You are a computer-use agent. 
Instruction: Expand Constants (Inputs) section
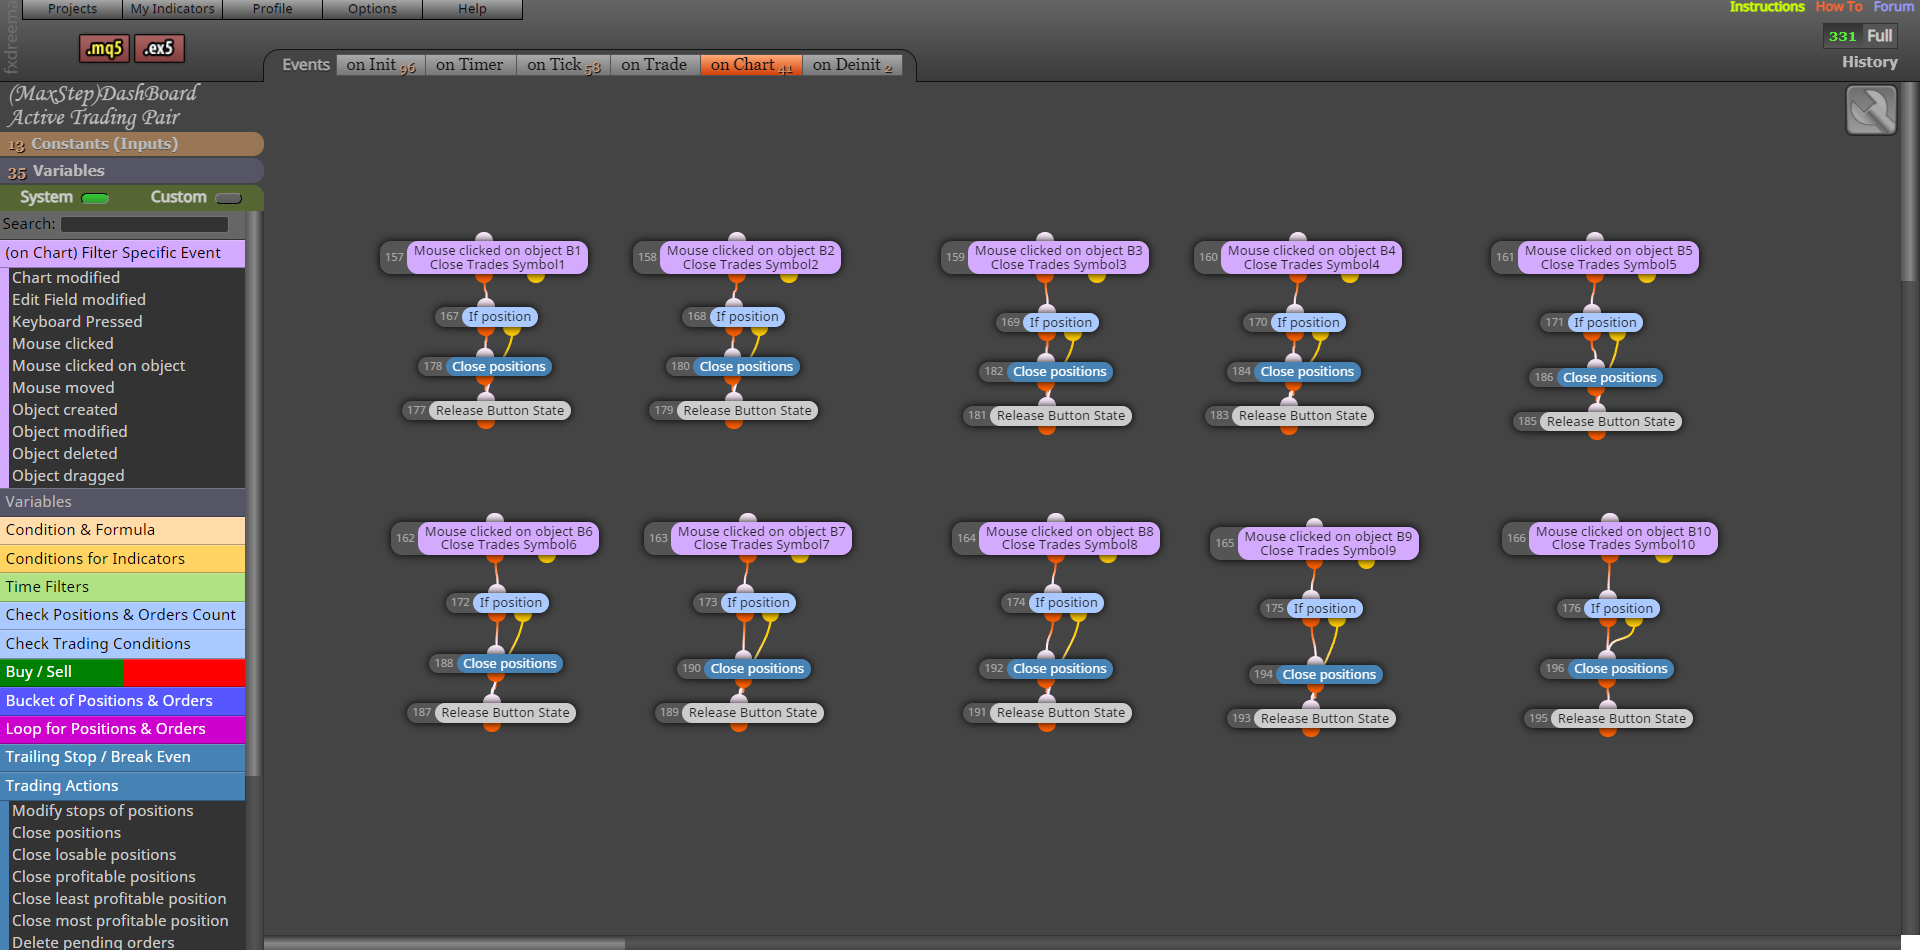click(132, 144)
